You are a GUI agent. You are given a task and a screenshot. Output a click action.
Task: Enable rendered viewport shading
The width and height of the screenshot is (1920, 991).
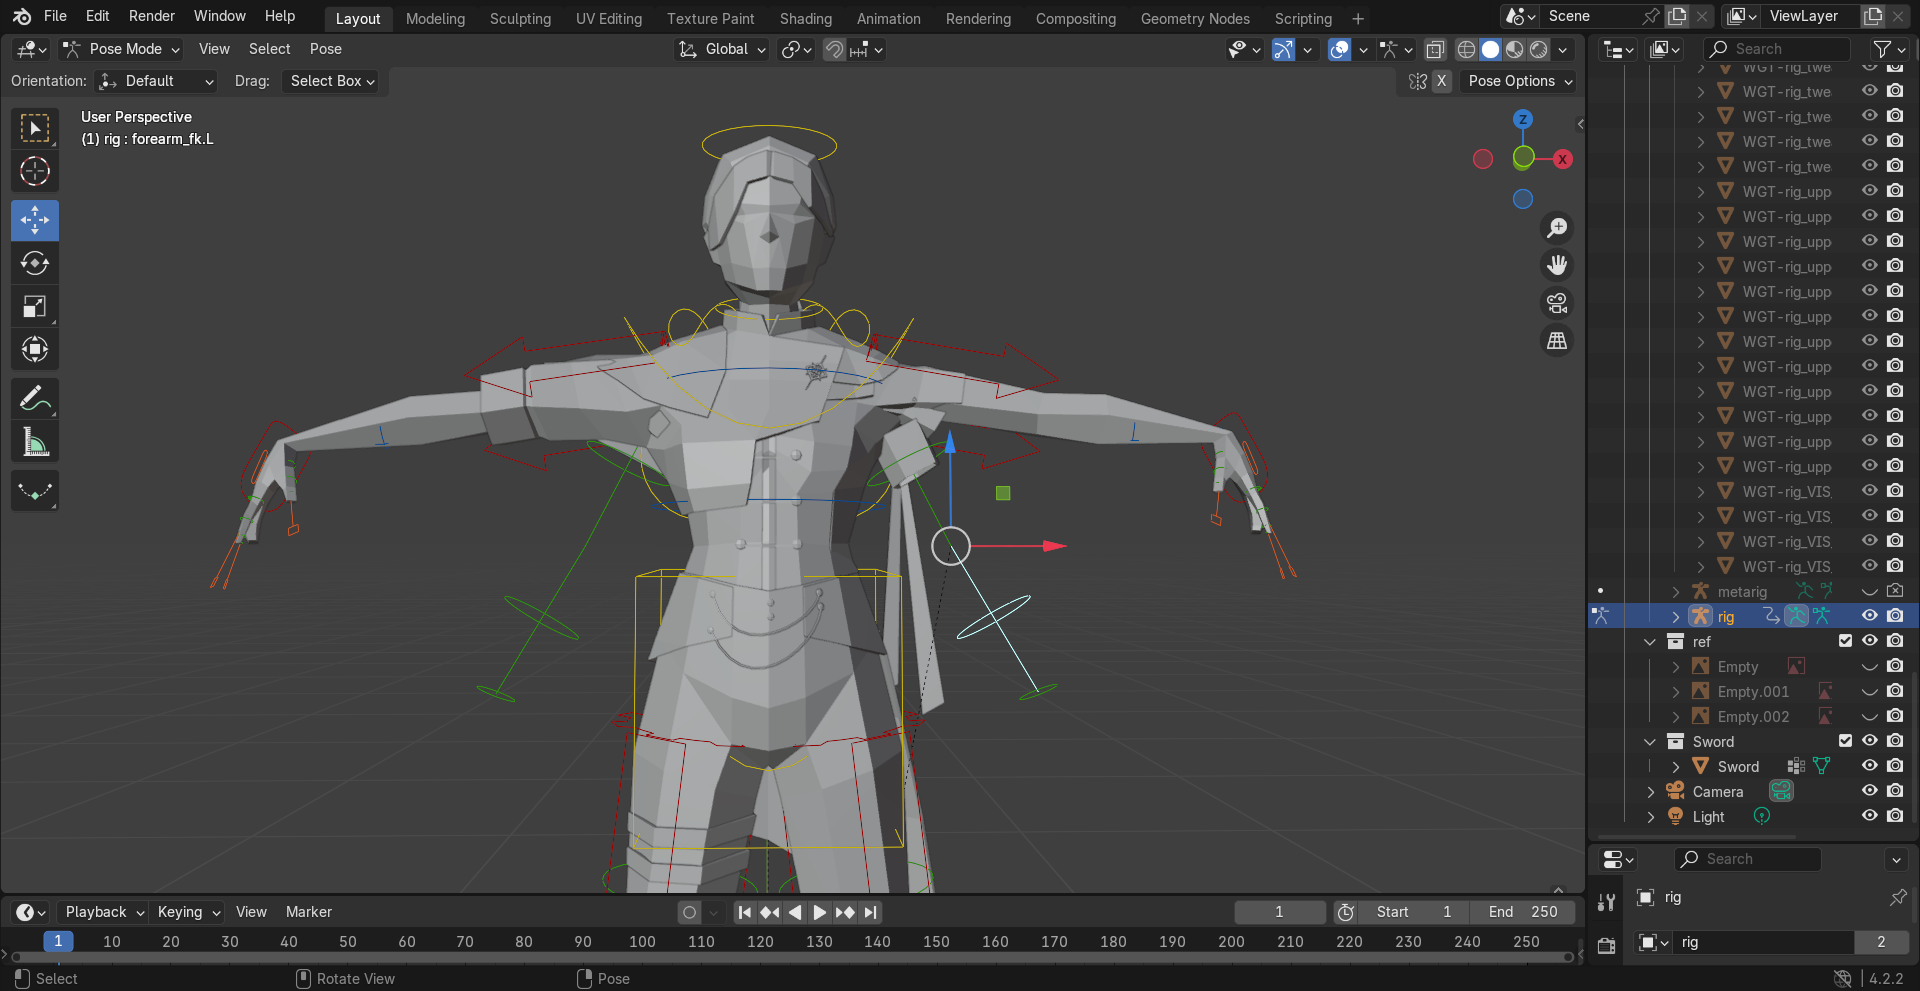(1539, 49)
